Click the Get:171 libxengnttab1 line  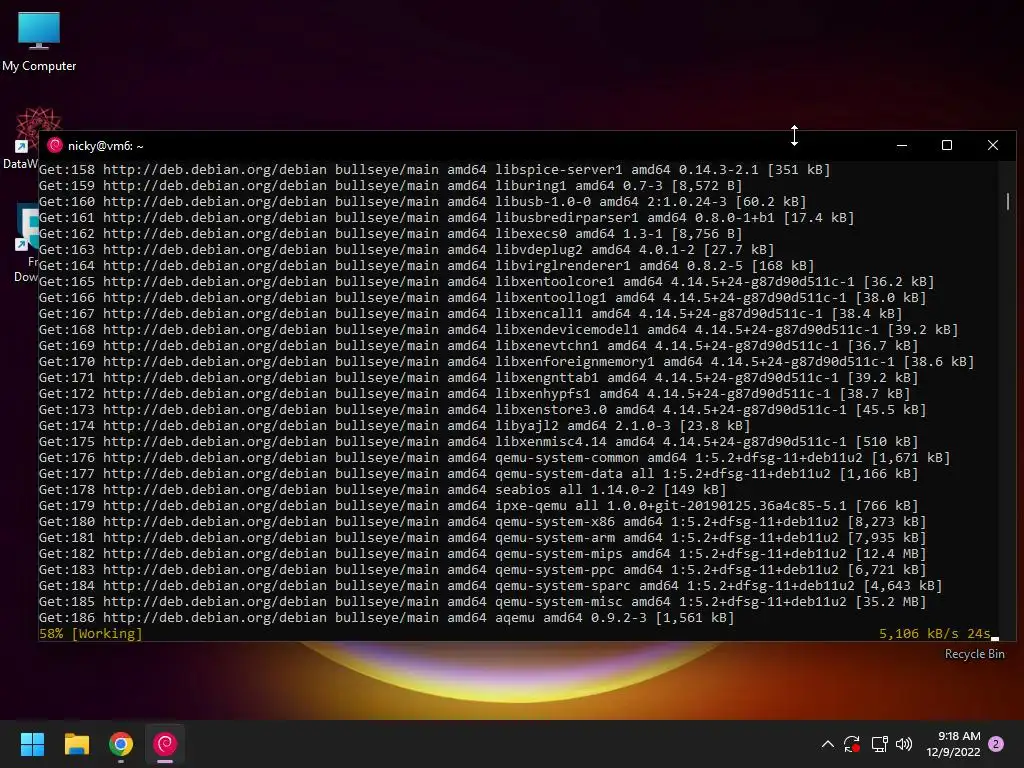click(x=479, y=377)
